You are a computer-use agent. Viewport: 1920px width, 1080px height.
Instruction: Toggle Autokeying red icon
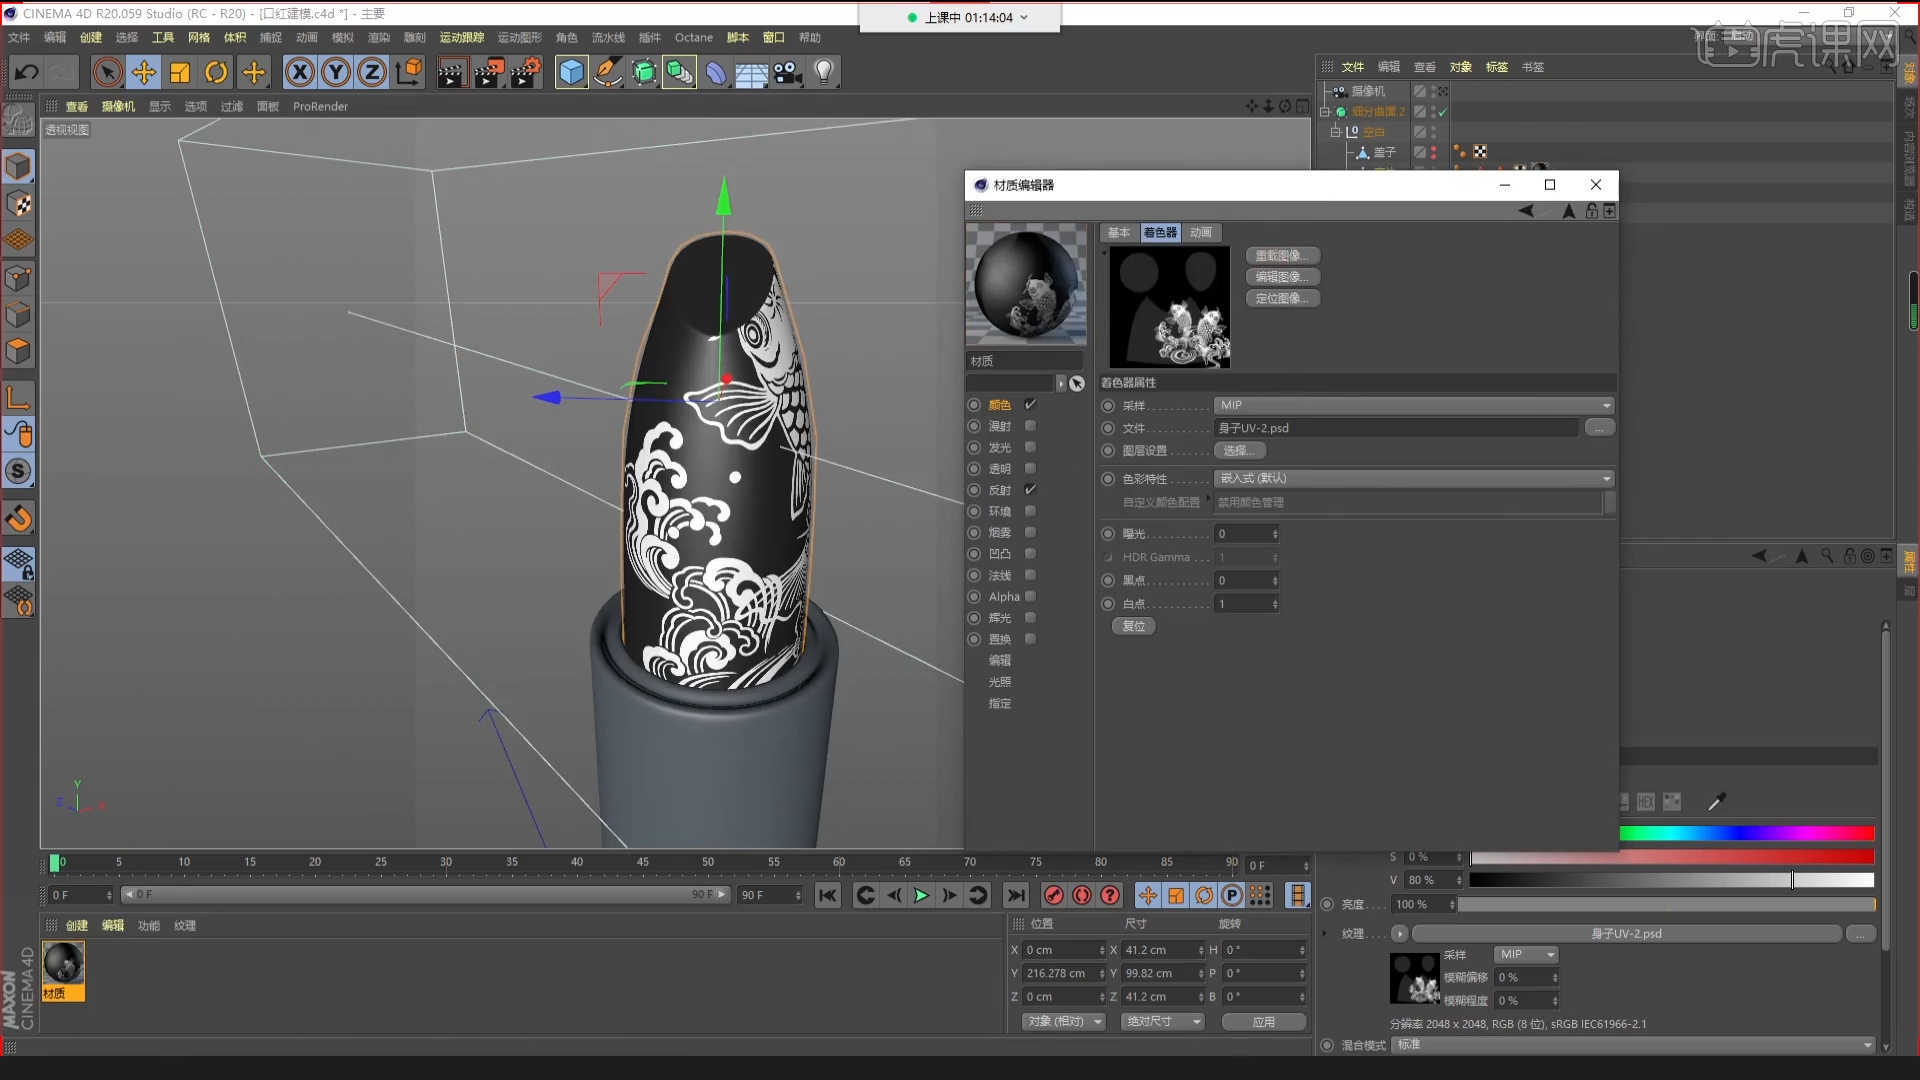coord(1082,895)
